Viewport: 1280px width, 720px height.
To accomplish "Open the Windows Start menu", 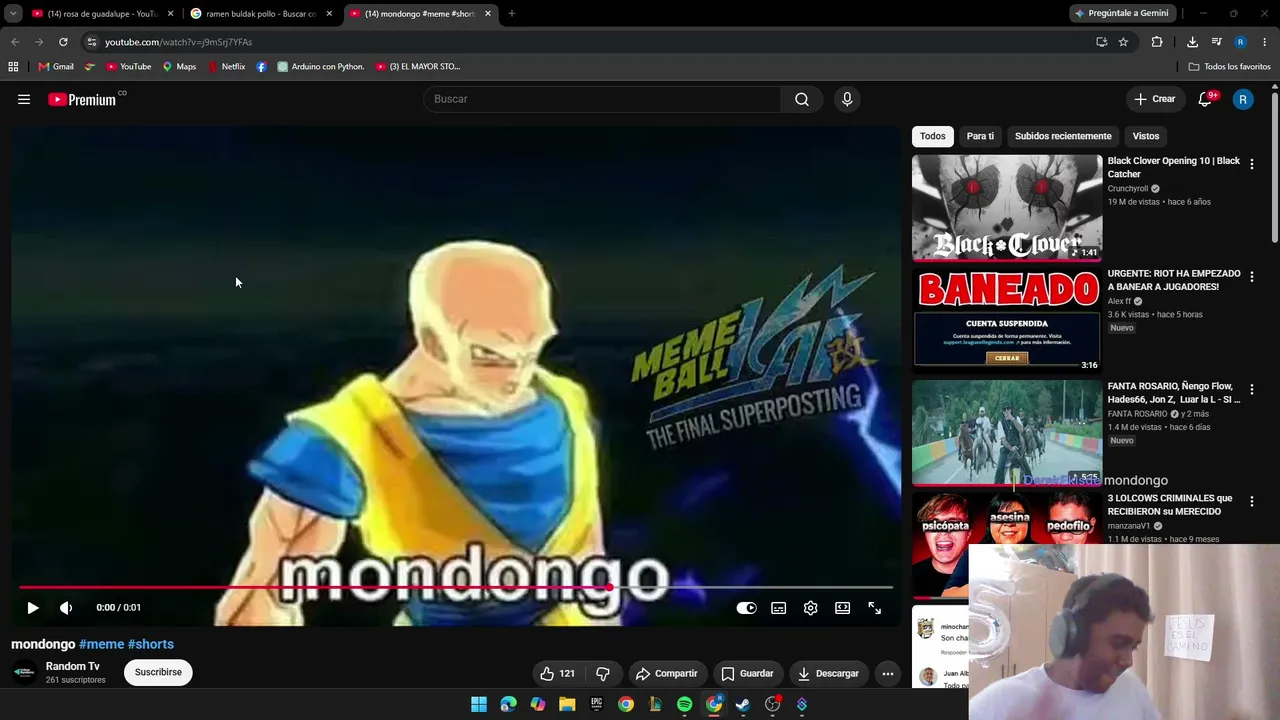I will 479,704.
